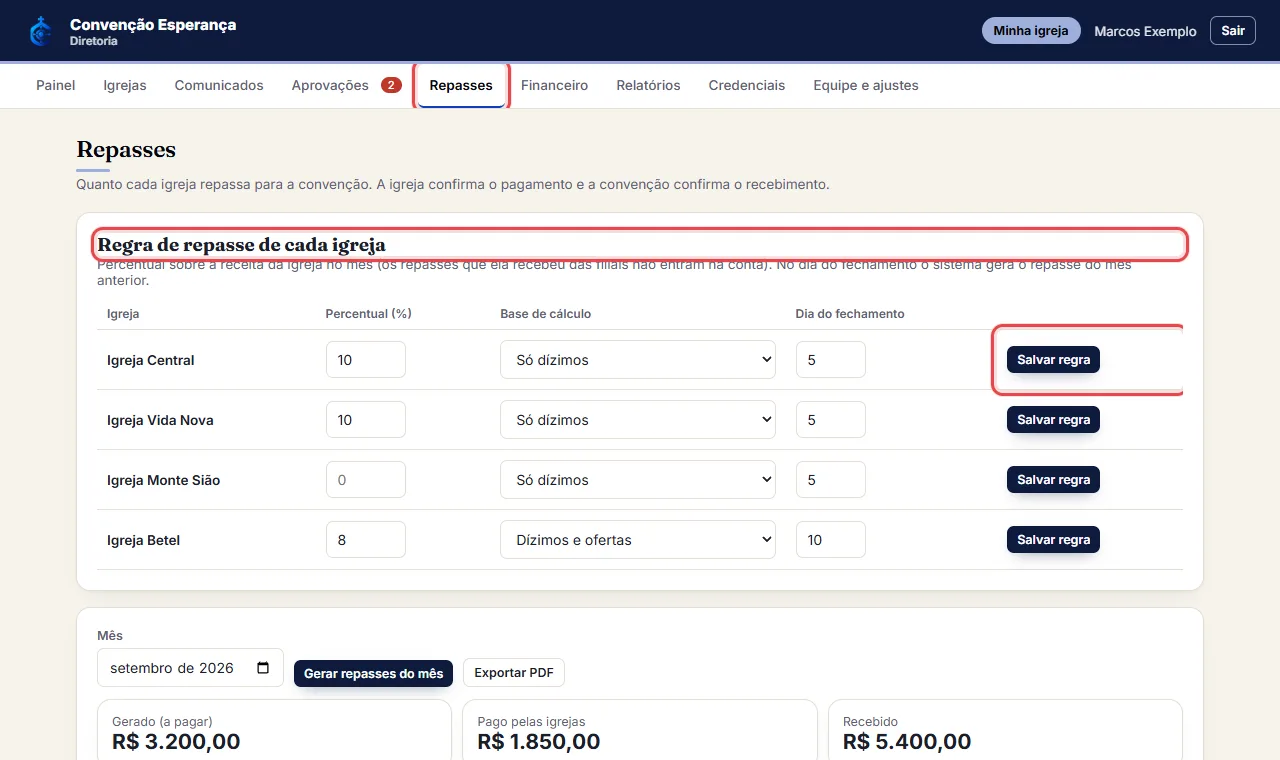The width and height of the screenshot is (1280, 760).
Task: Click the Igreja Monte Sião row label
Action: click(x=164, y=480)
